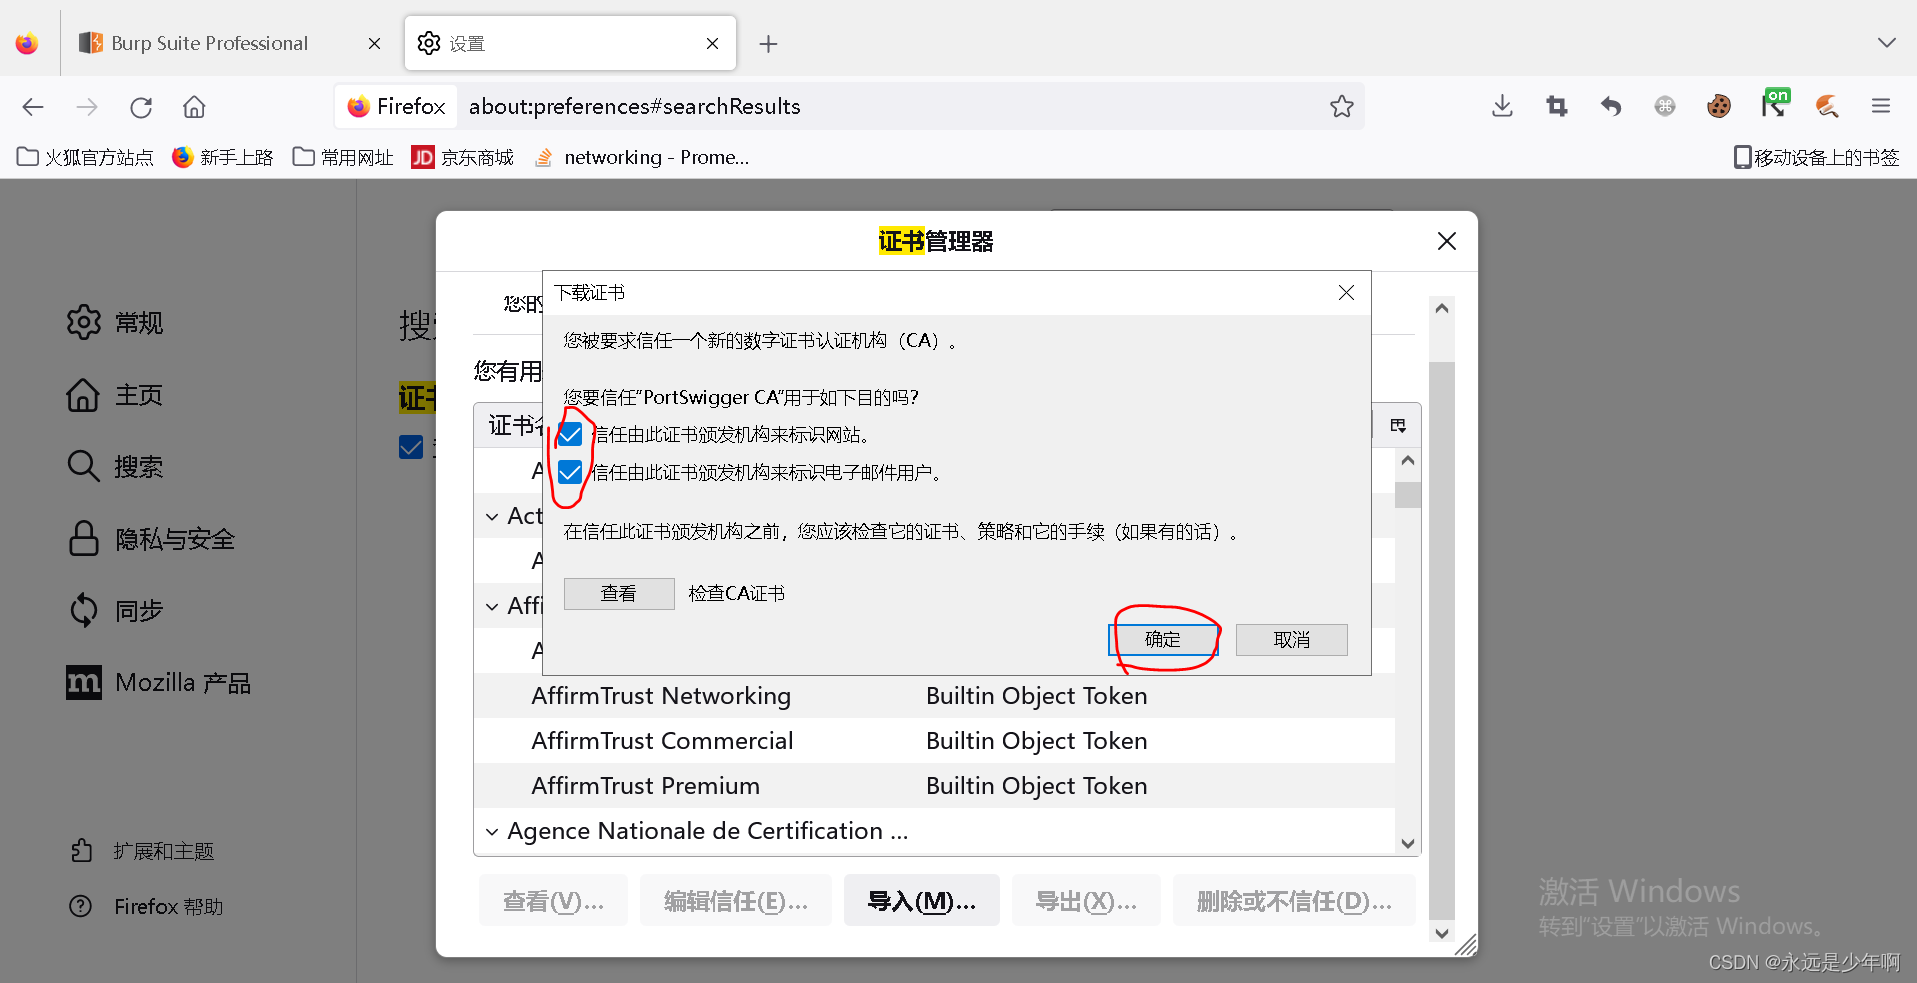Open the home page icon
The image size is (1917, 983).
(x=194, y=107)
